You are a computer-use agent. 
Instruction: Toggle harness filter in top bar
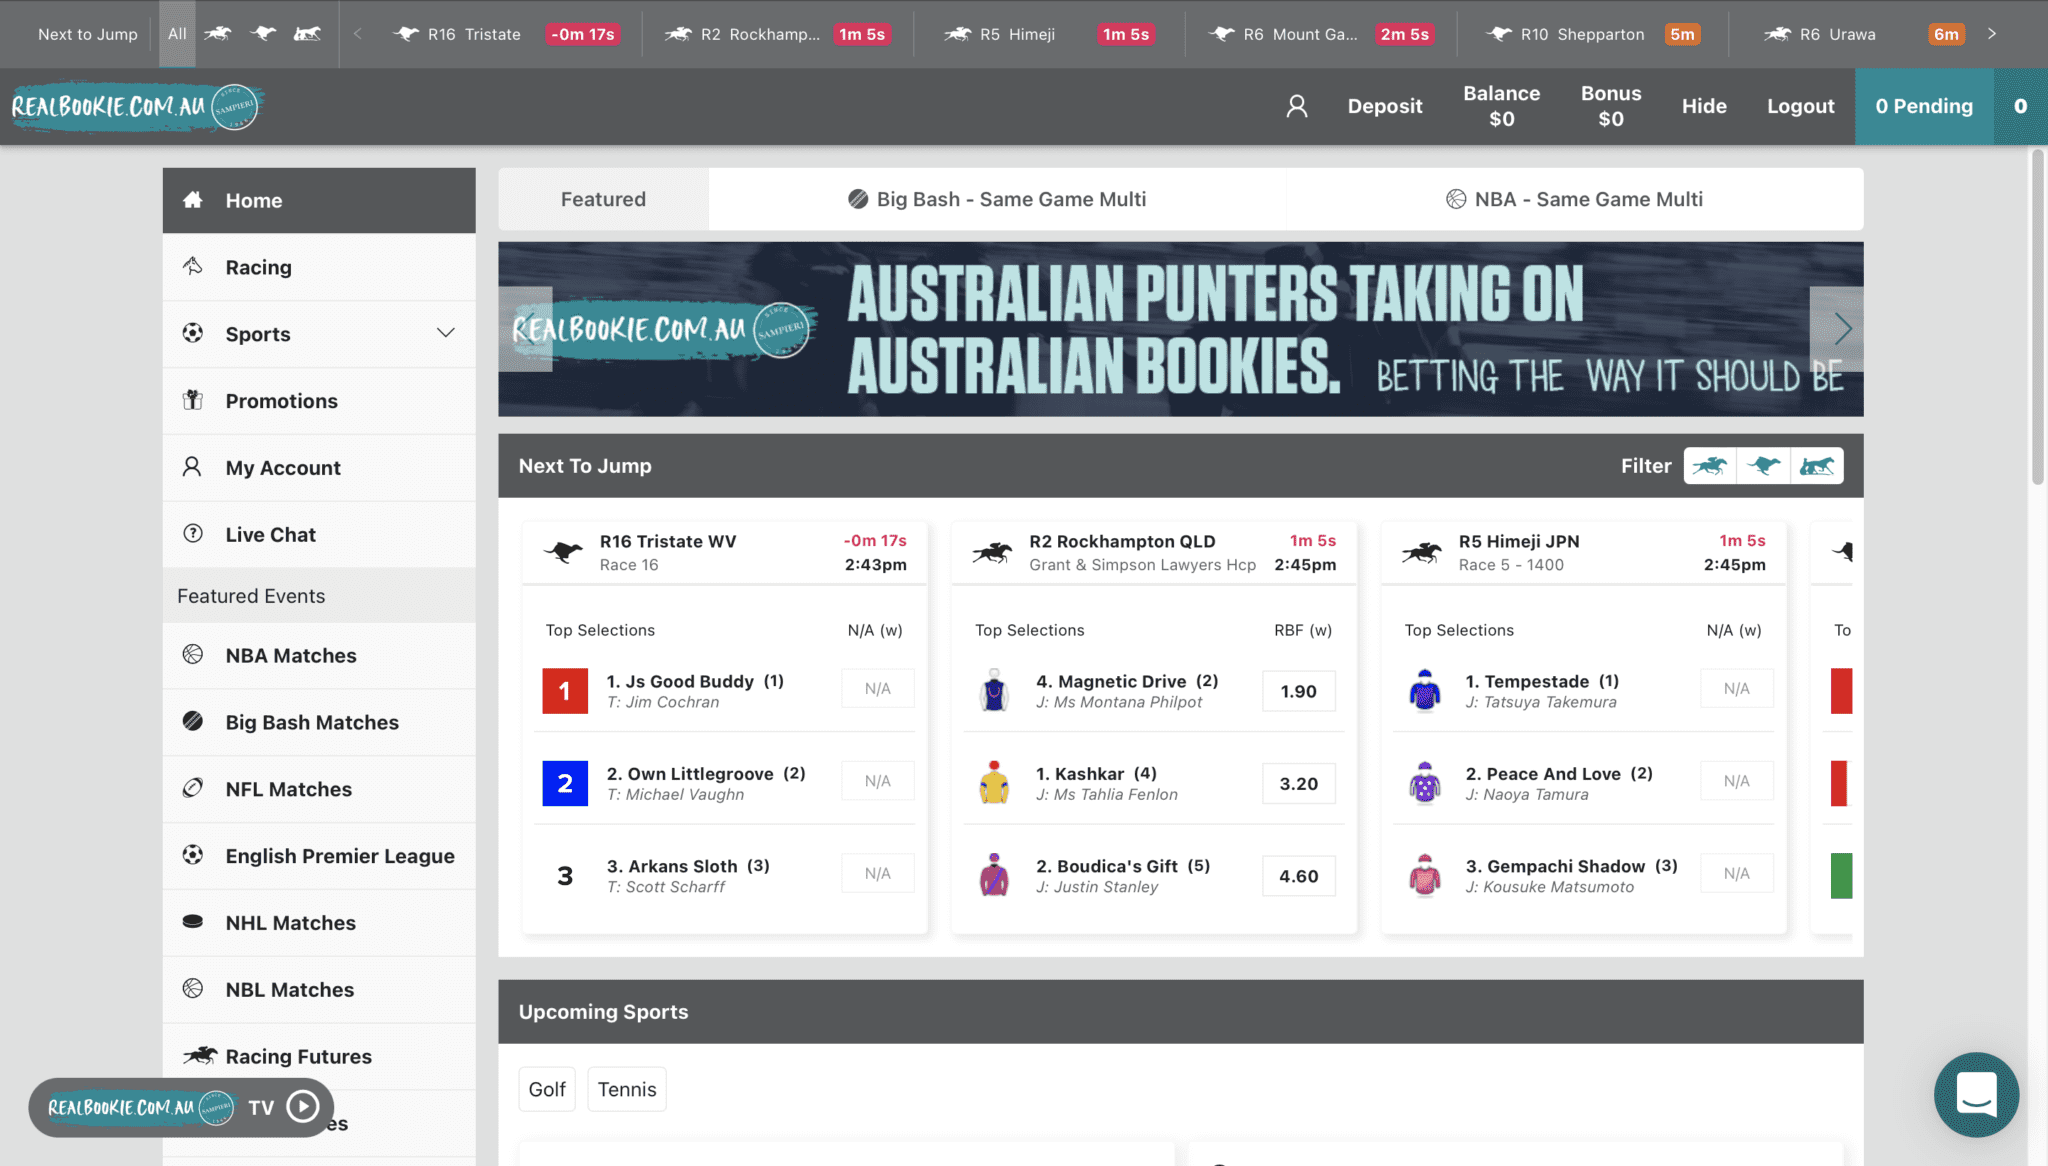[307, 34]
